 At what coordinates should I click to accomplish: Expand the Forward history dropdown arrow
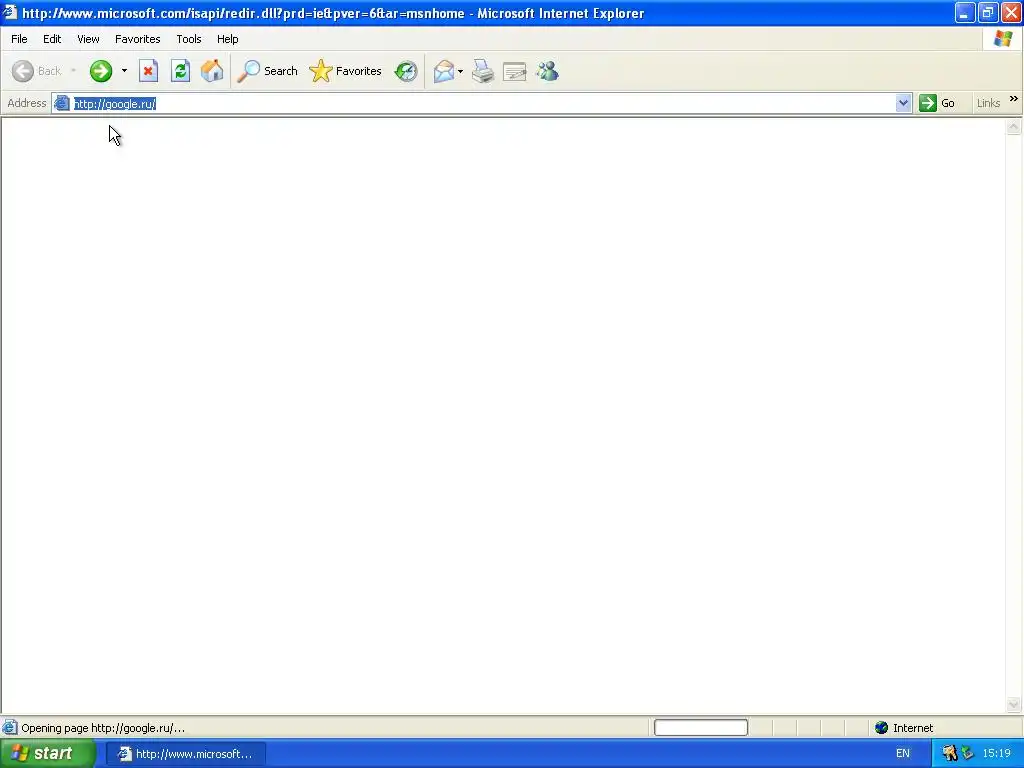tap(124, 71)
